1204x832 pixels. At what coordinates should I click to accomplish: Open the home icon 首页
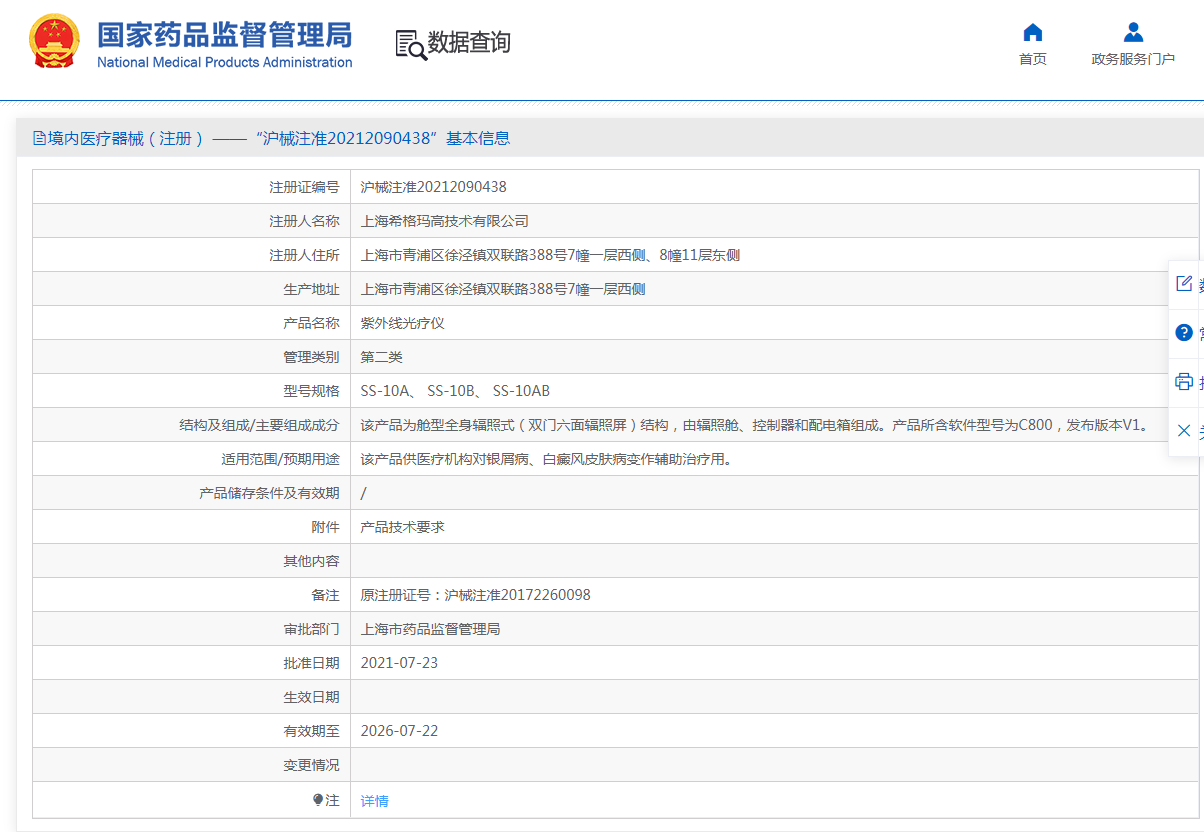(1033, 32)
